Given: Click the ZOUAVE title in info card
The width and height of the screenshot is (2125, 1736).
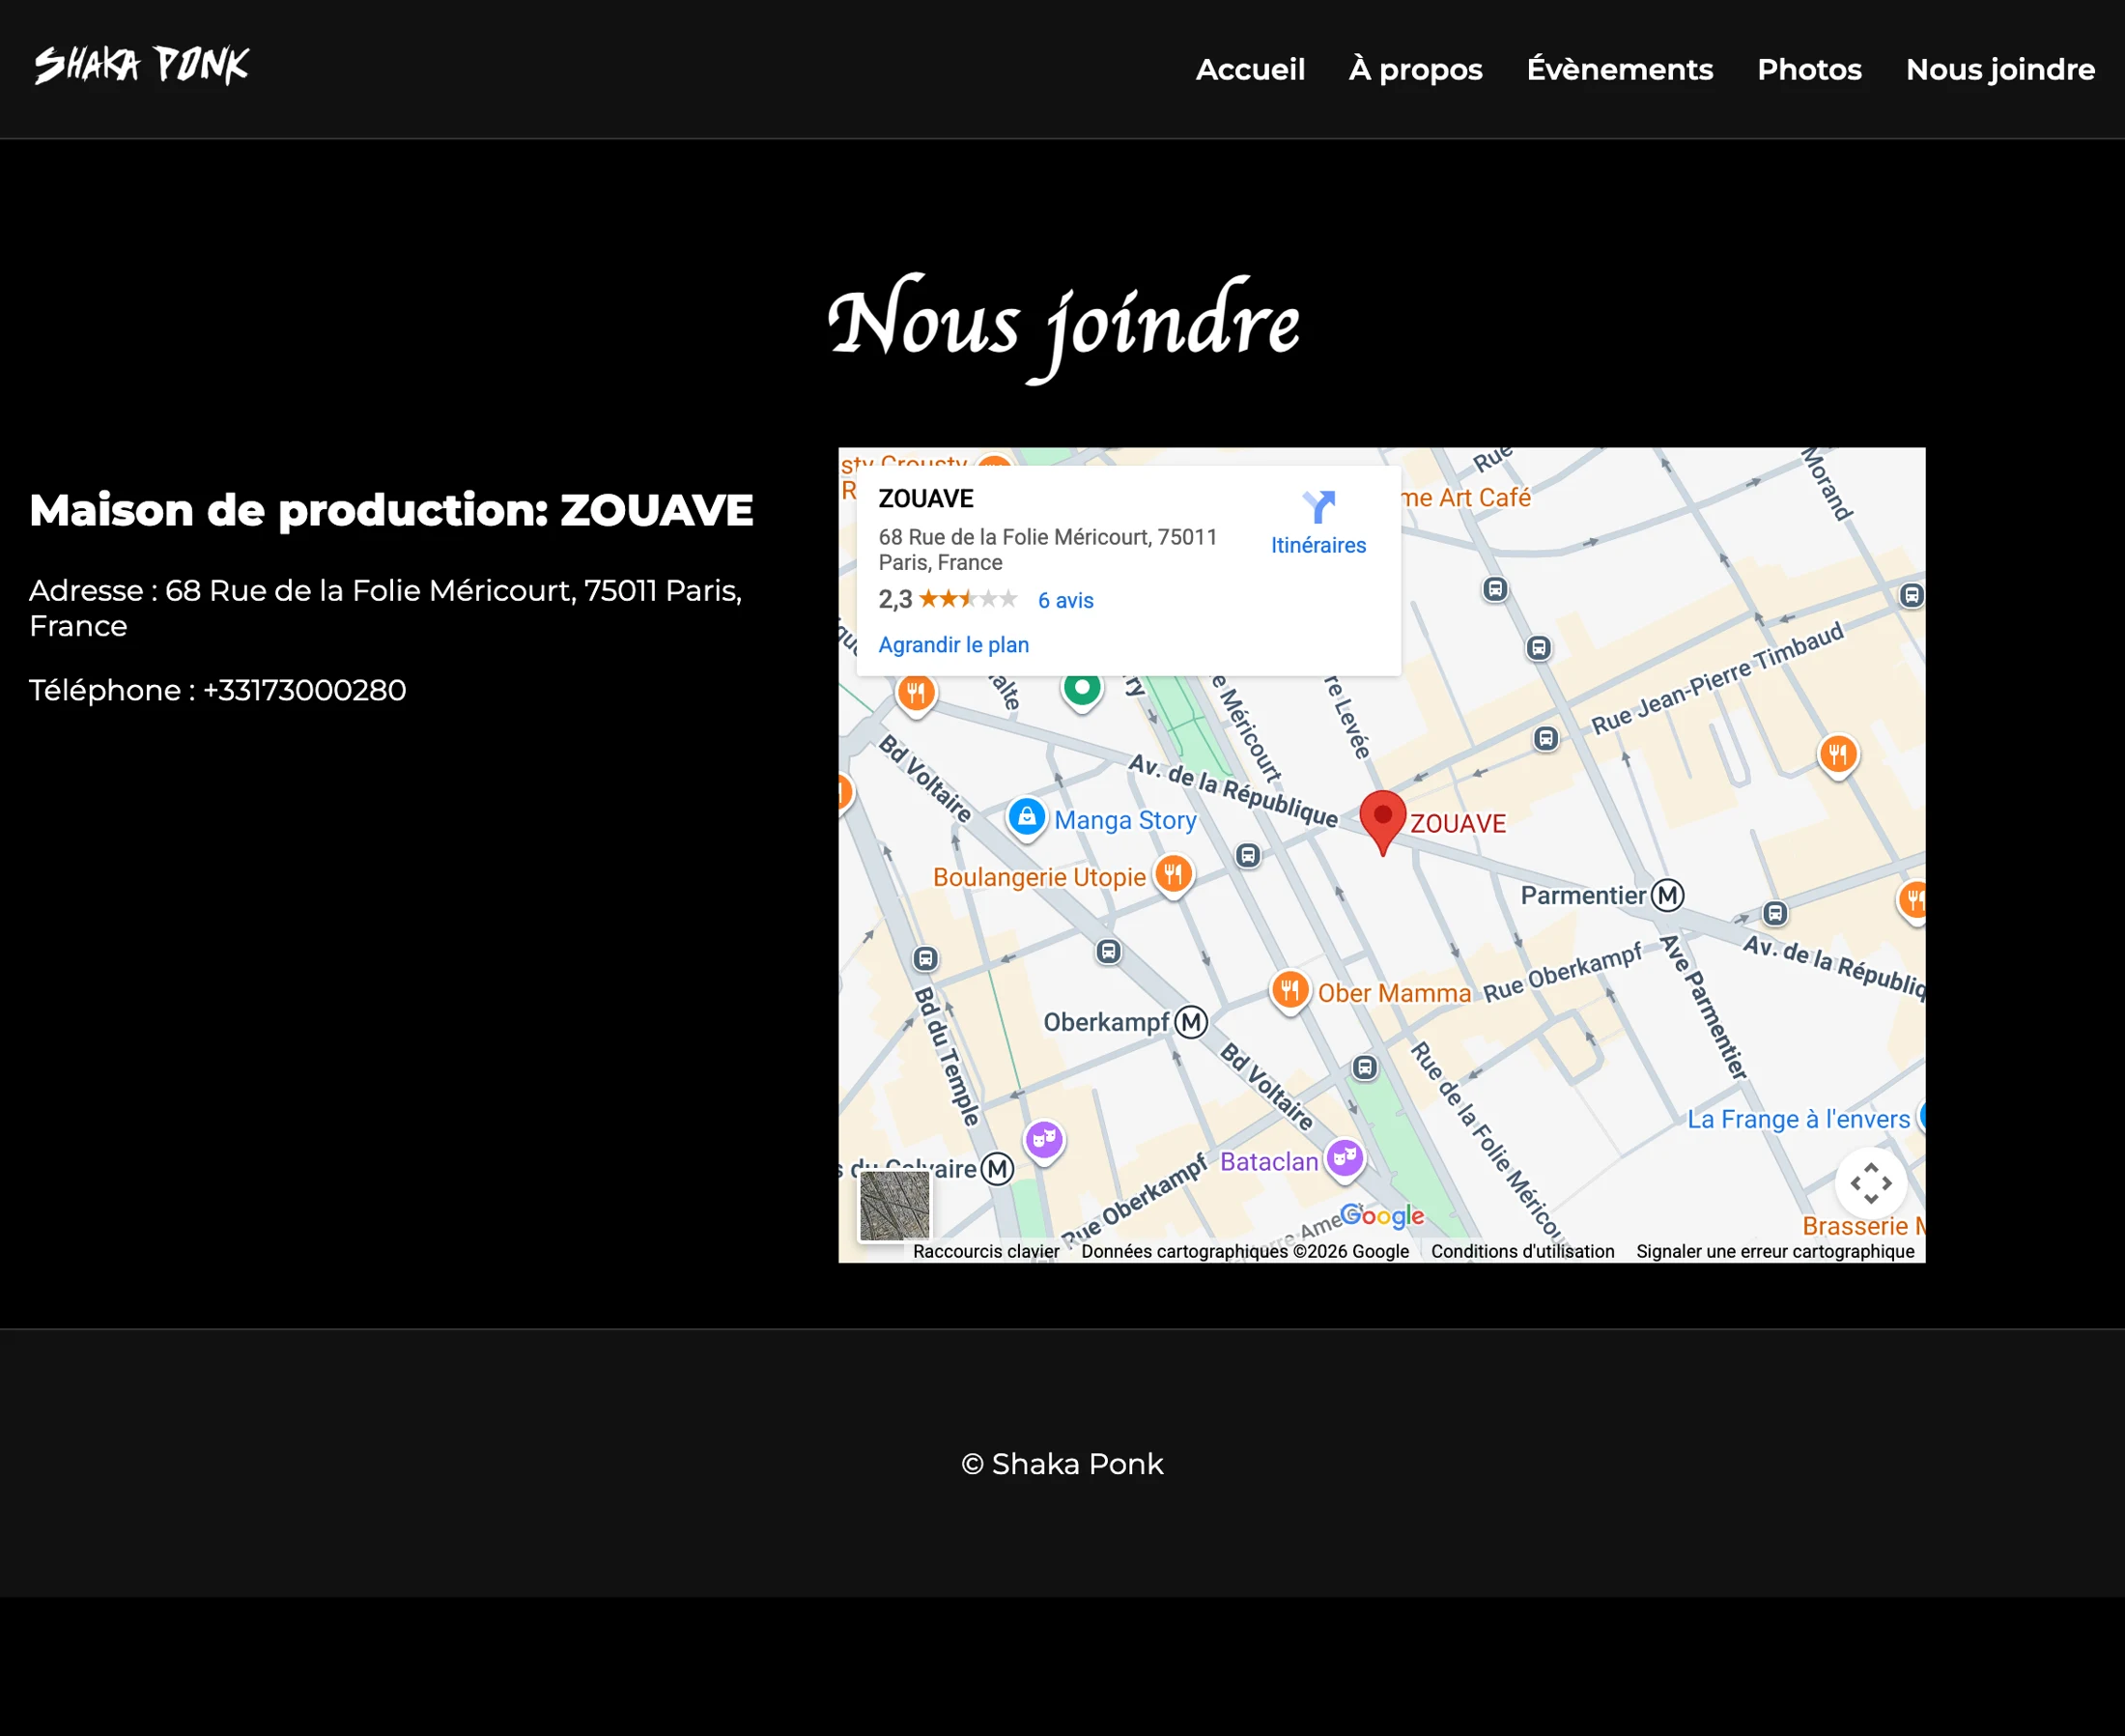Looking at the screenshot, I should [x=926, y=499].
